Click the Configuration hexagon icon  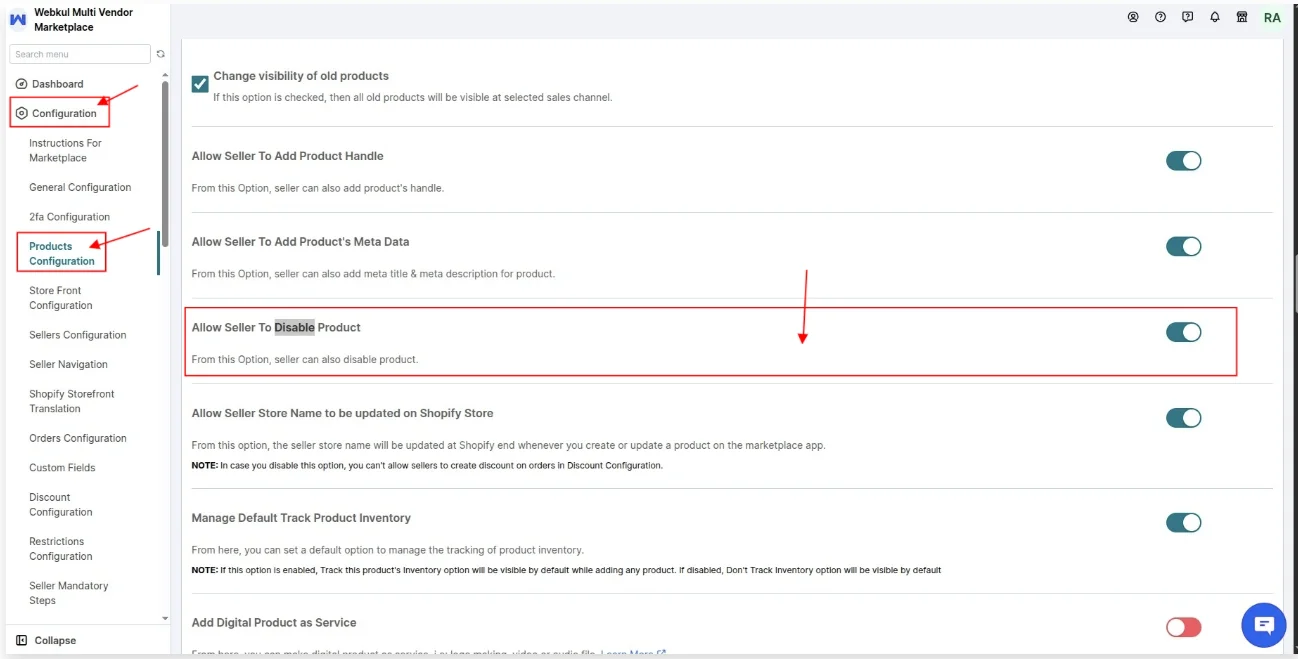[22, 113]
